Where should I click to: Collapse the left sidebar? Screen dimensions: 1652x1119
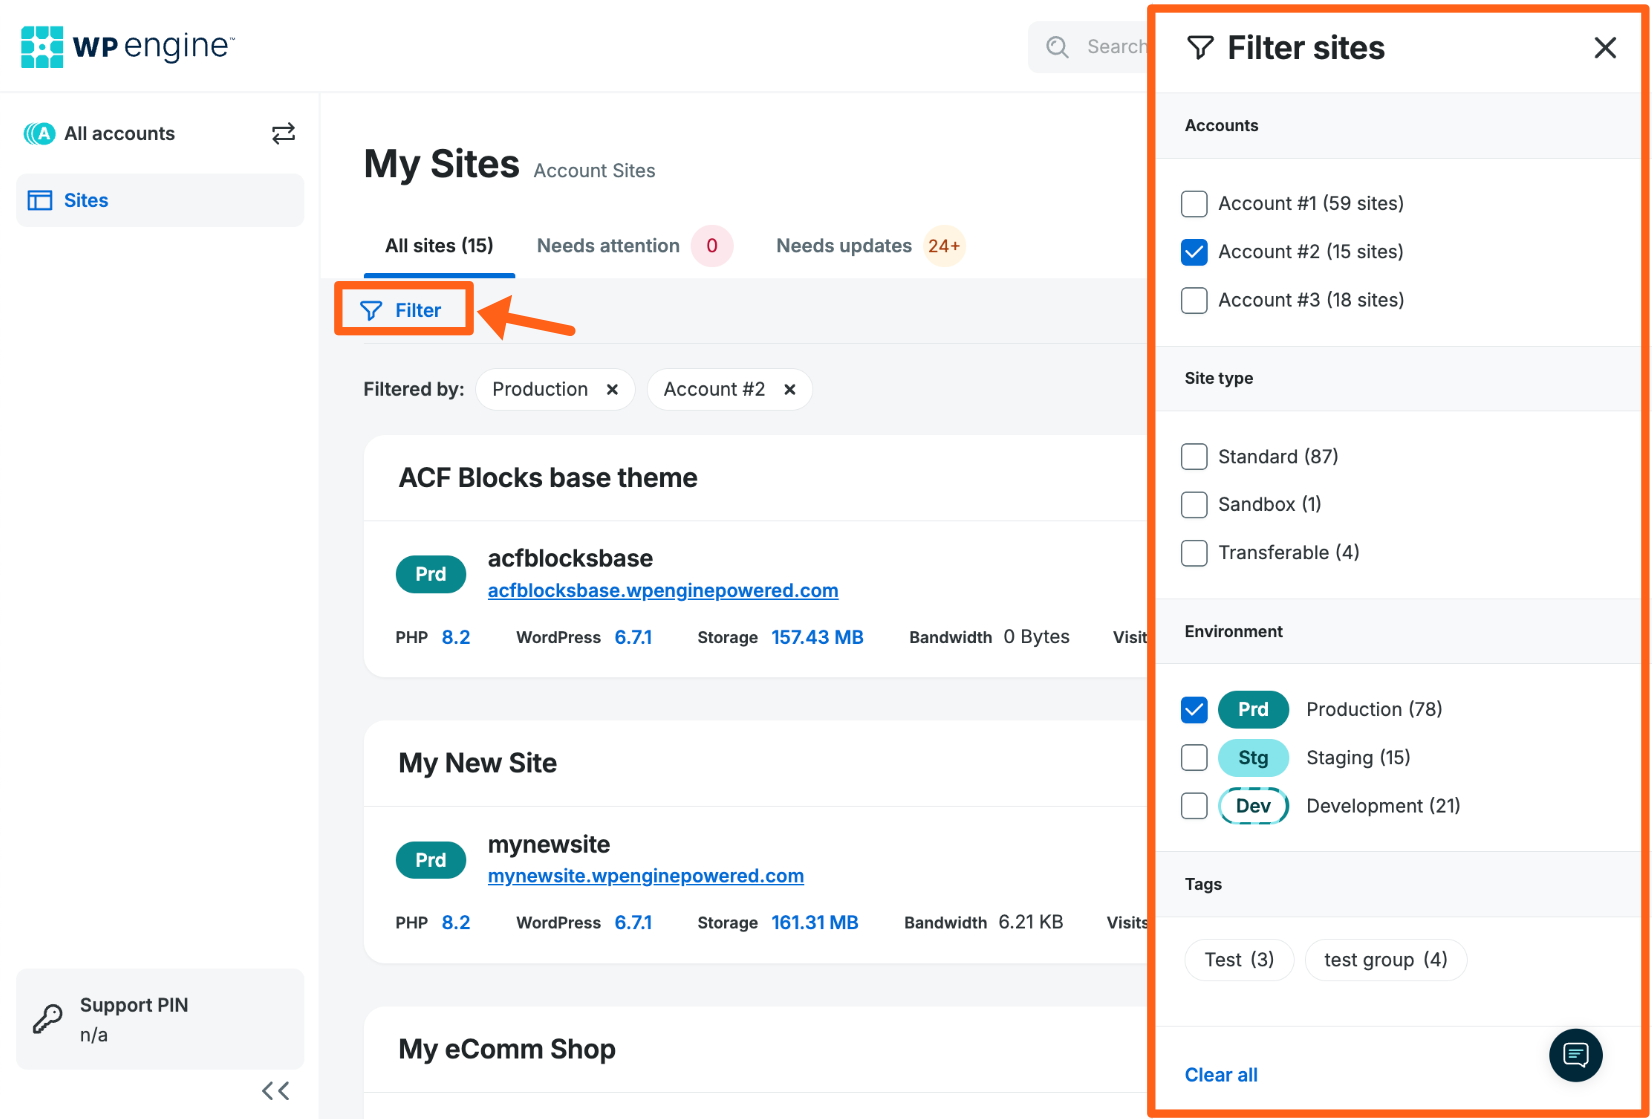click(275, 1091)
